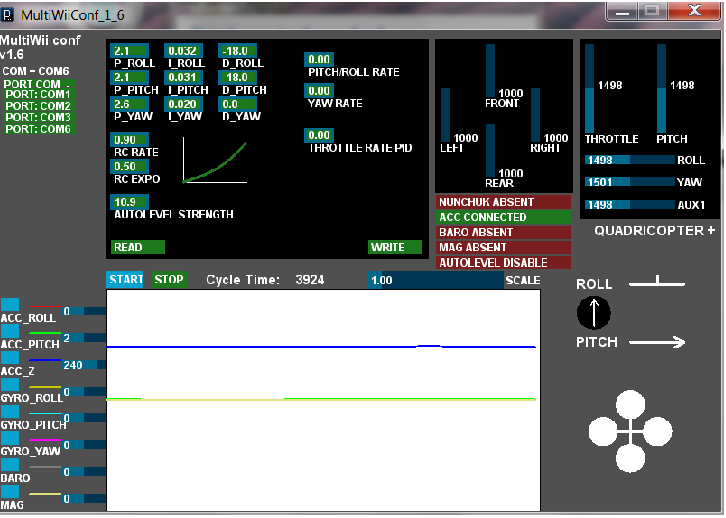Click the P_YAW value 2.6 field

[x=130, y=104]
